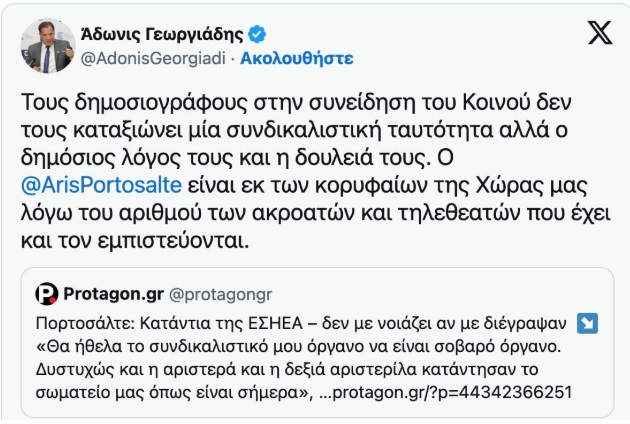The image size is (630, 424).
Task: Click the blue verified badge
Action: [x=257, y=34]
